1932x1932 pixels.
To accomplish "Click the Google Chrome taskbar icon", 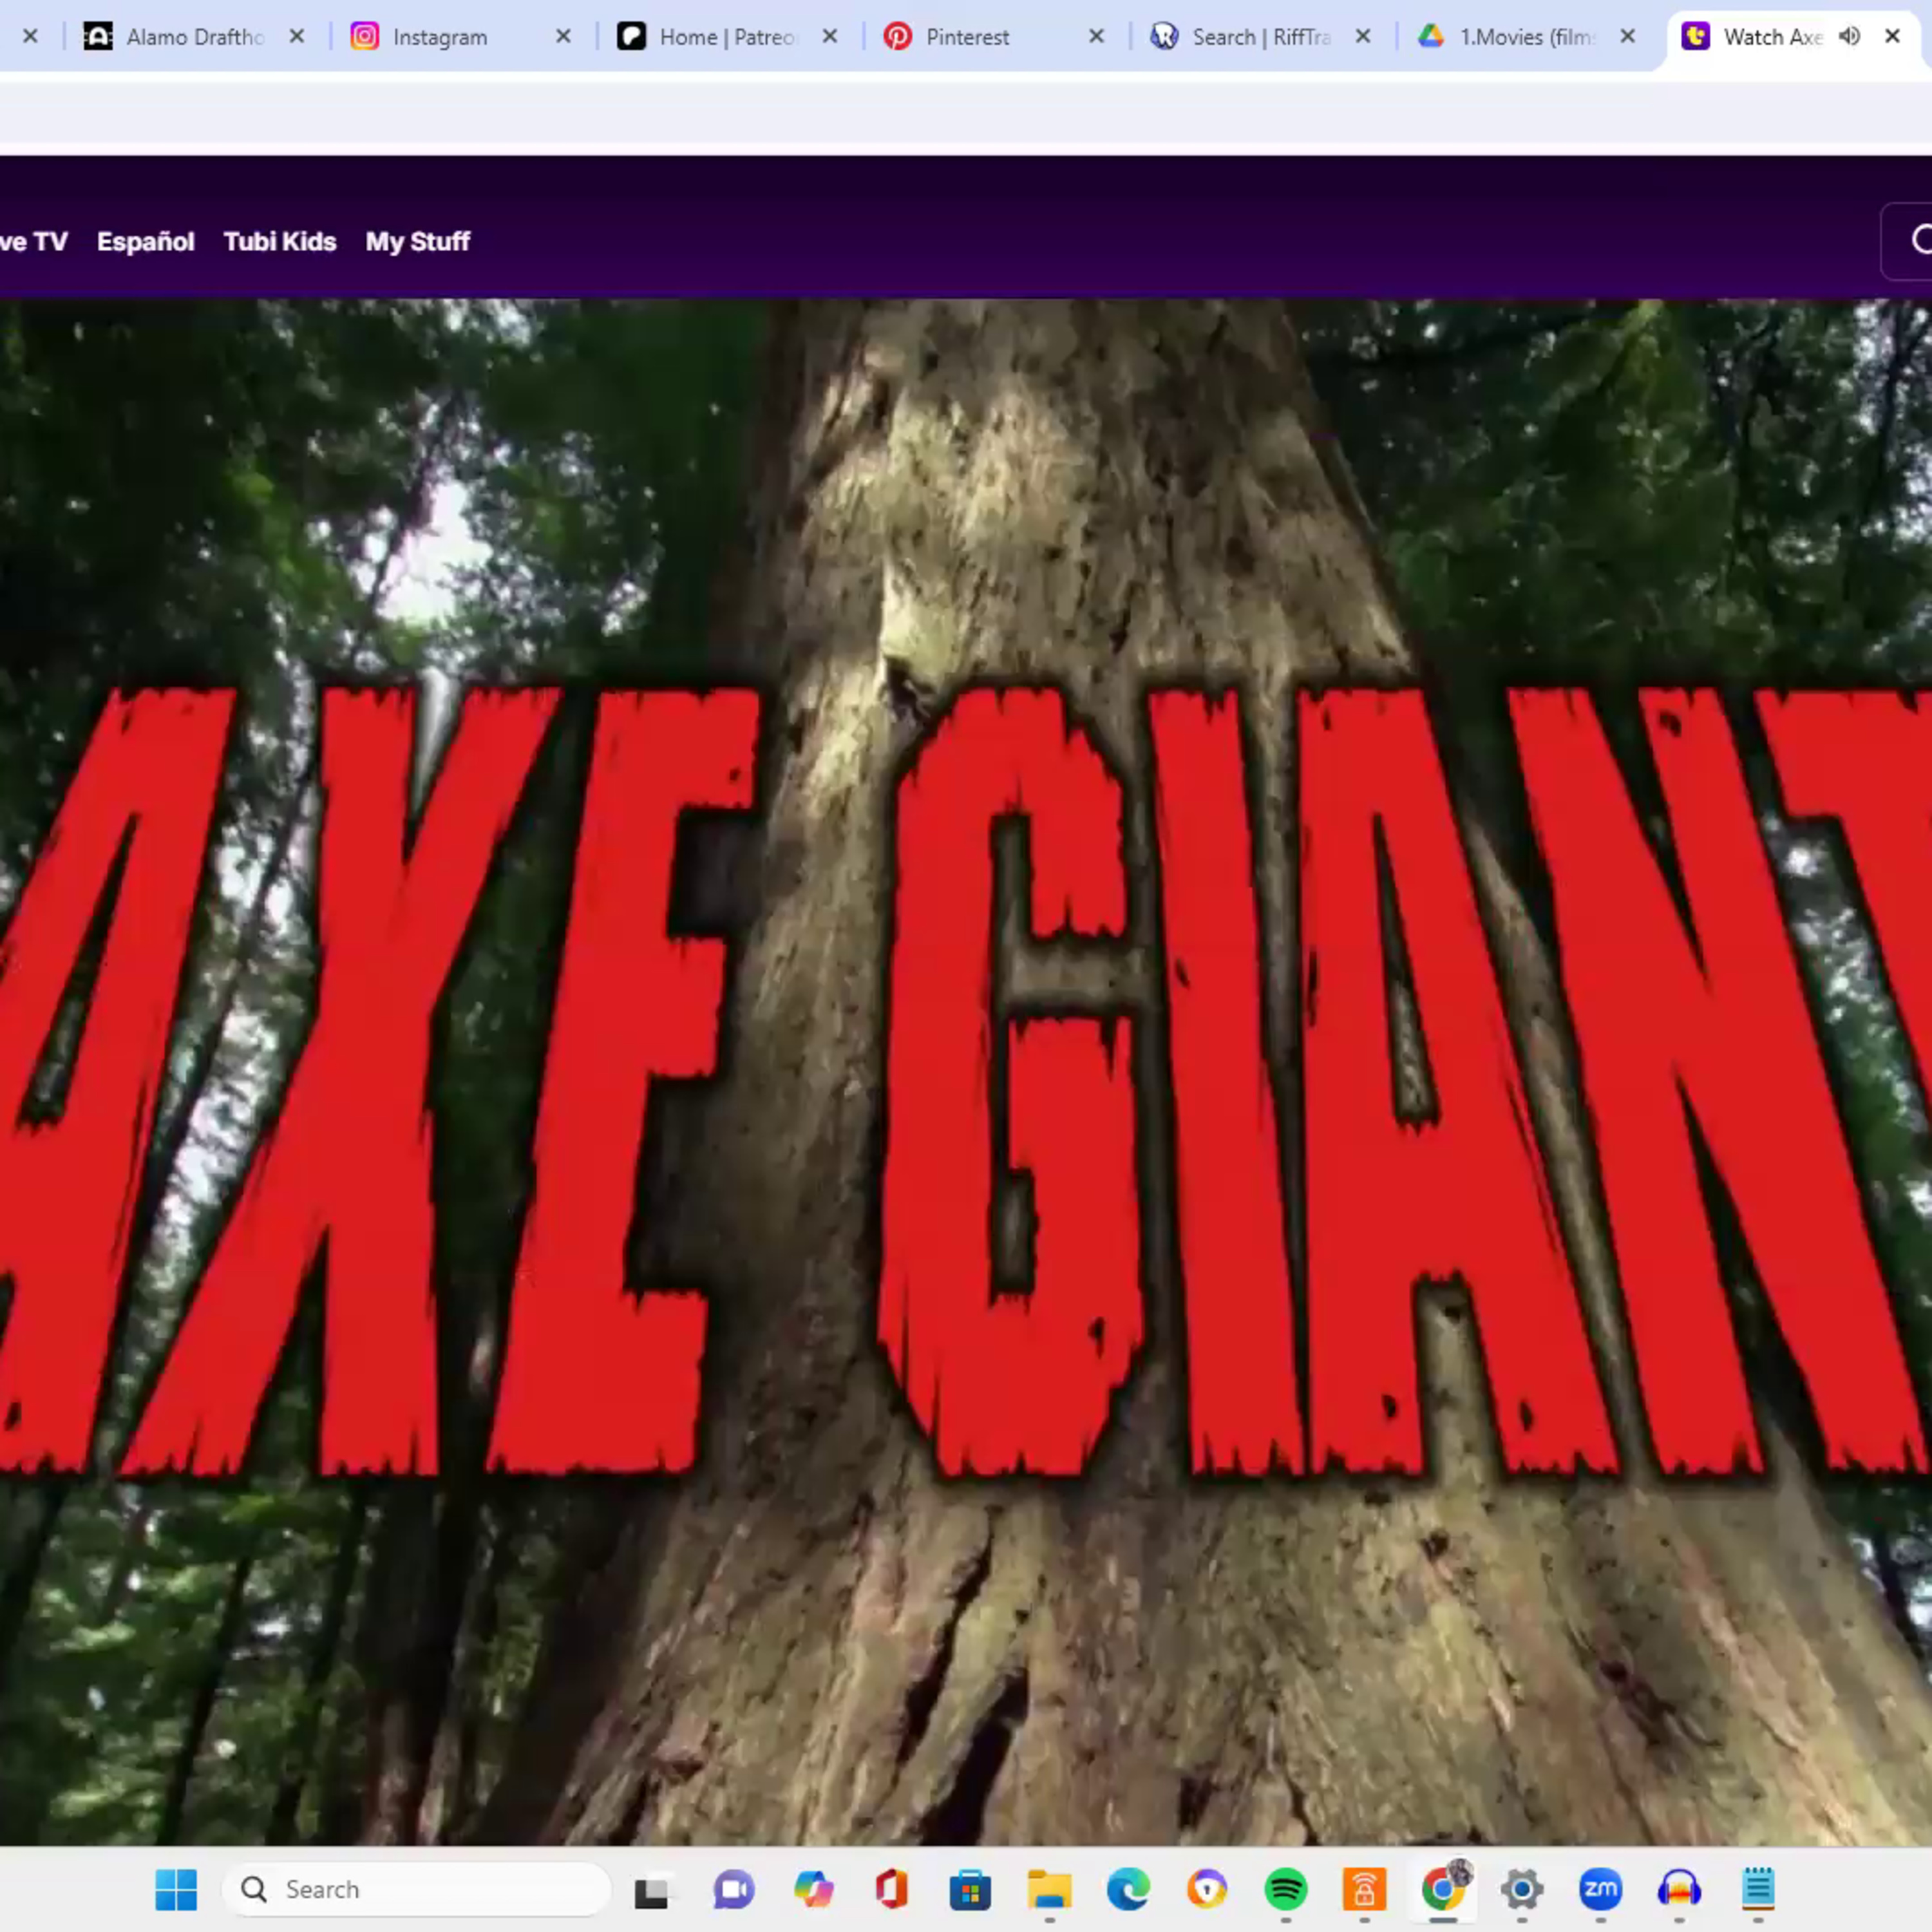I will [x=1443, y=1889].
